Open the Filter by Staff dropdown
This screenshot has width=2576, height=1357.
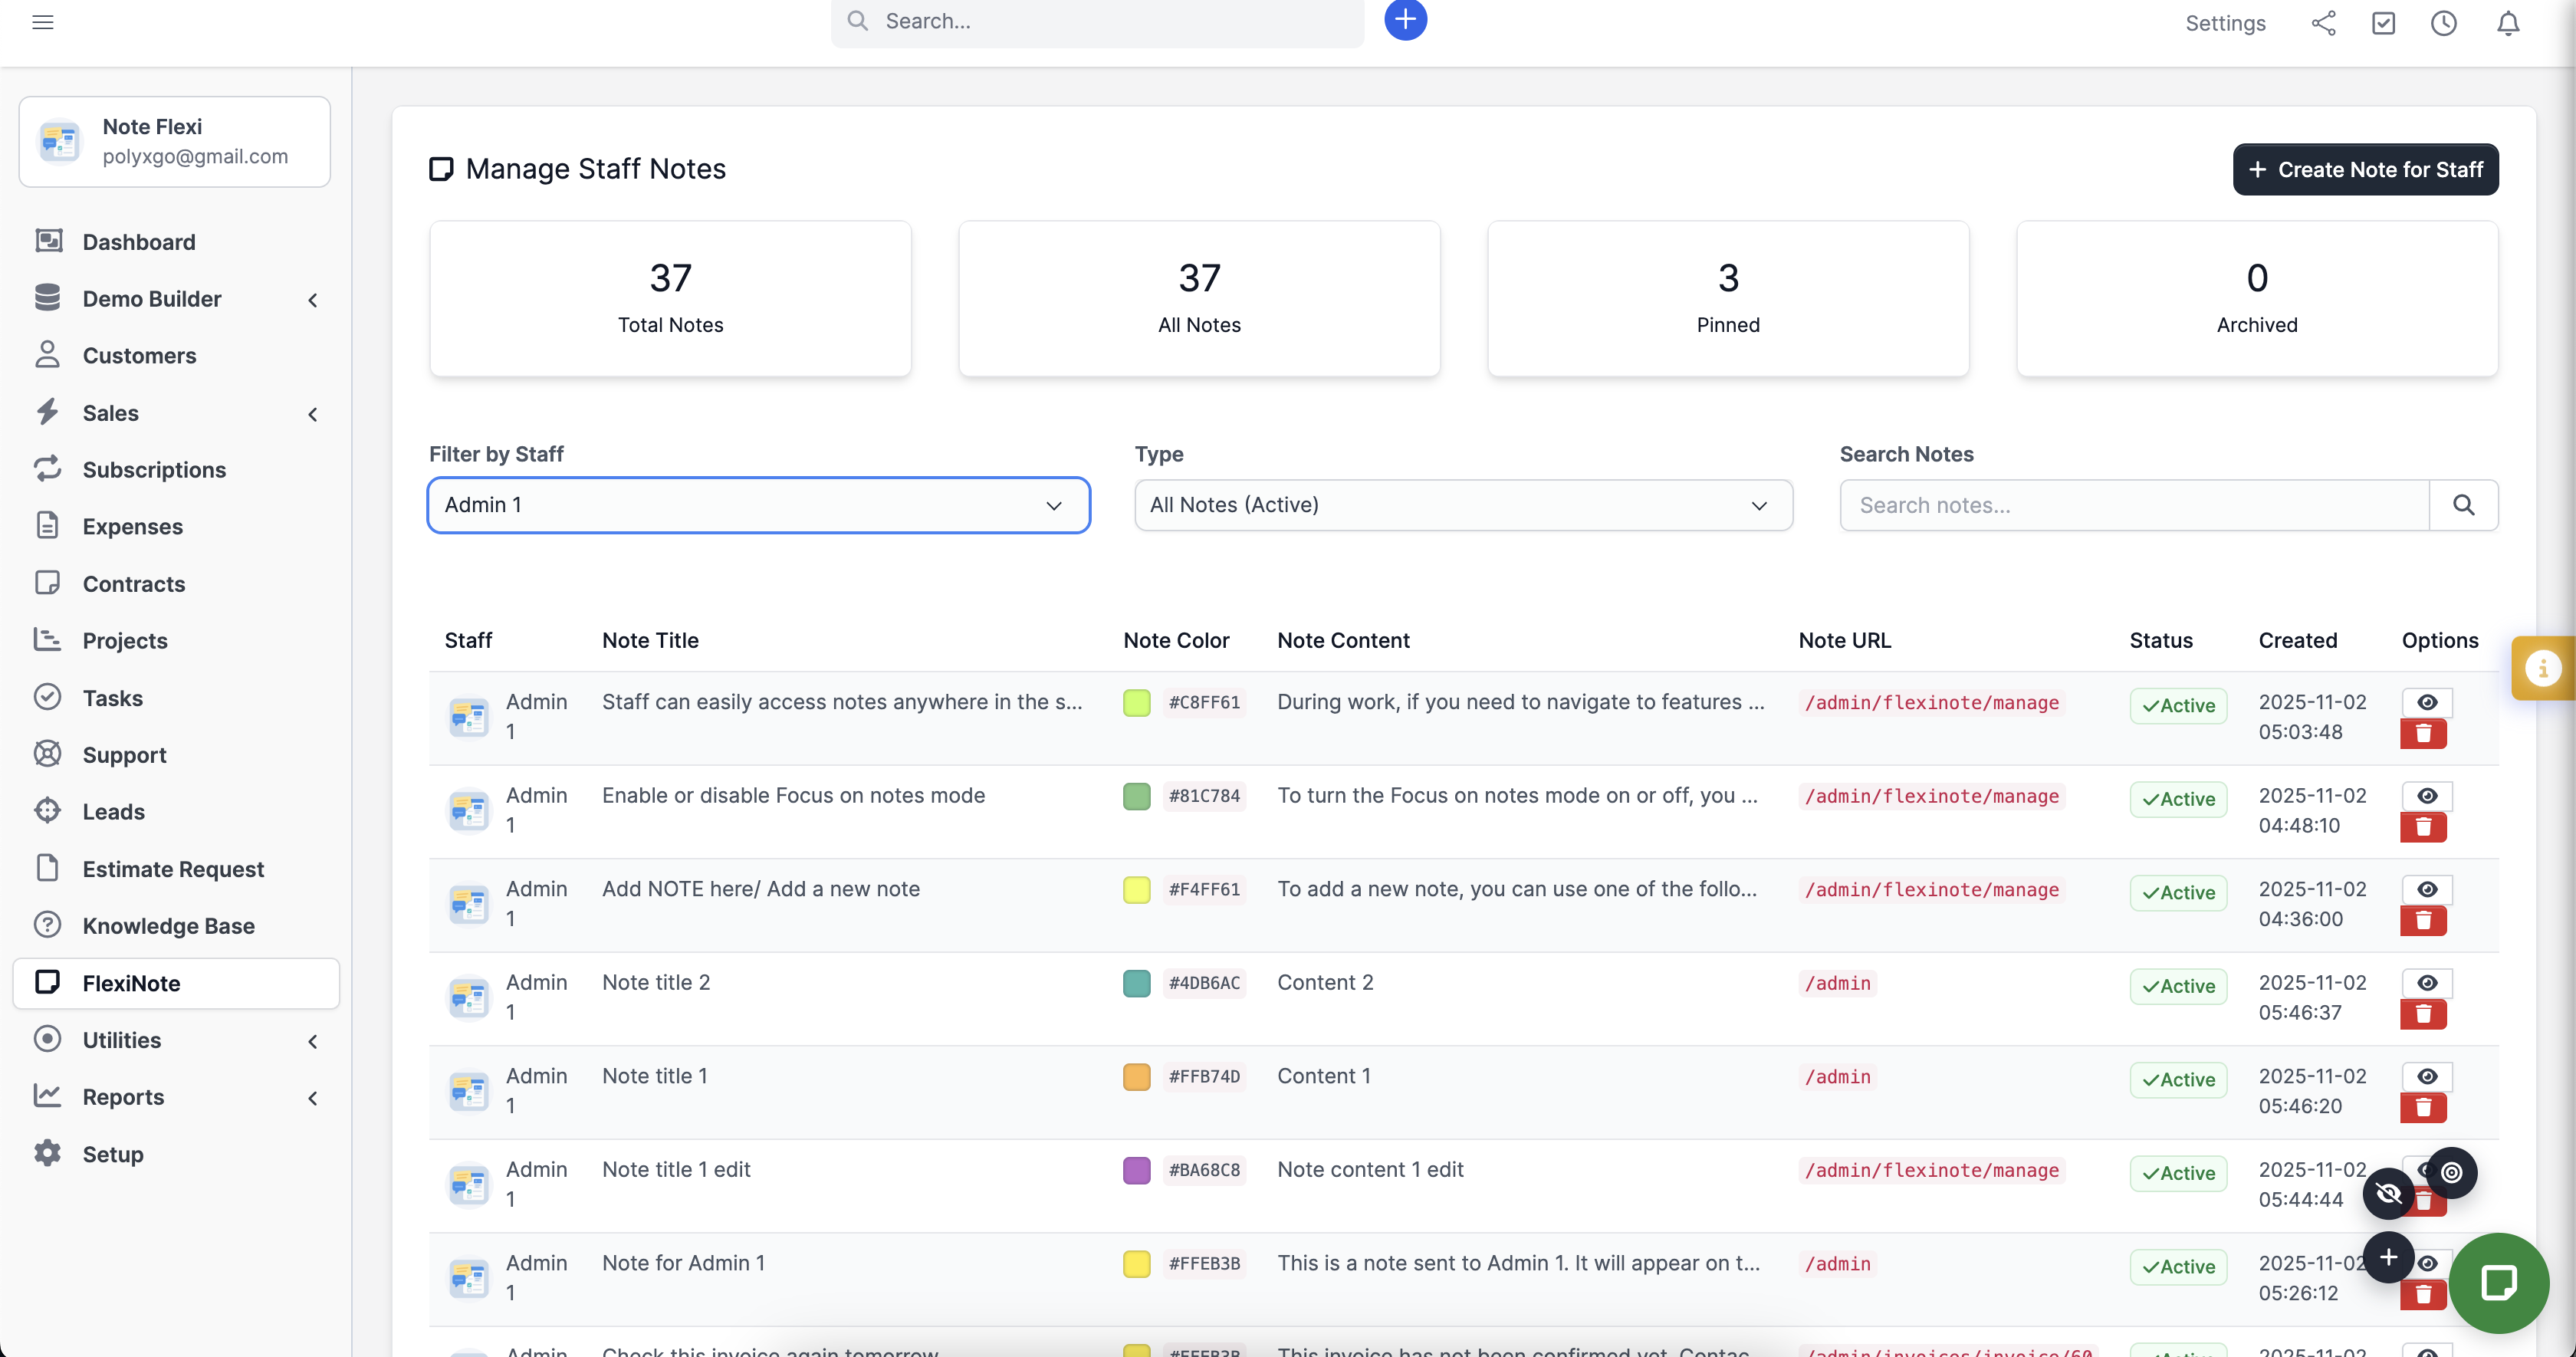click(758, 505)
